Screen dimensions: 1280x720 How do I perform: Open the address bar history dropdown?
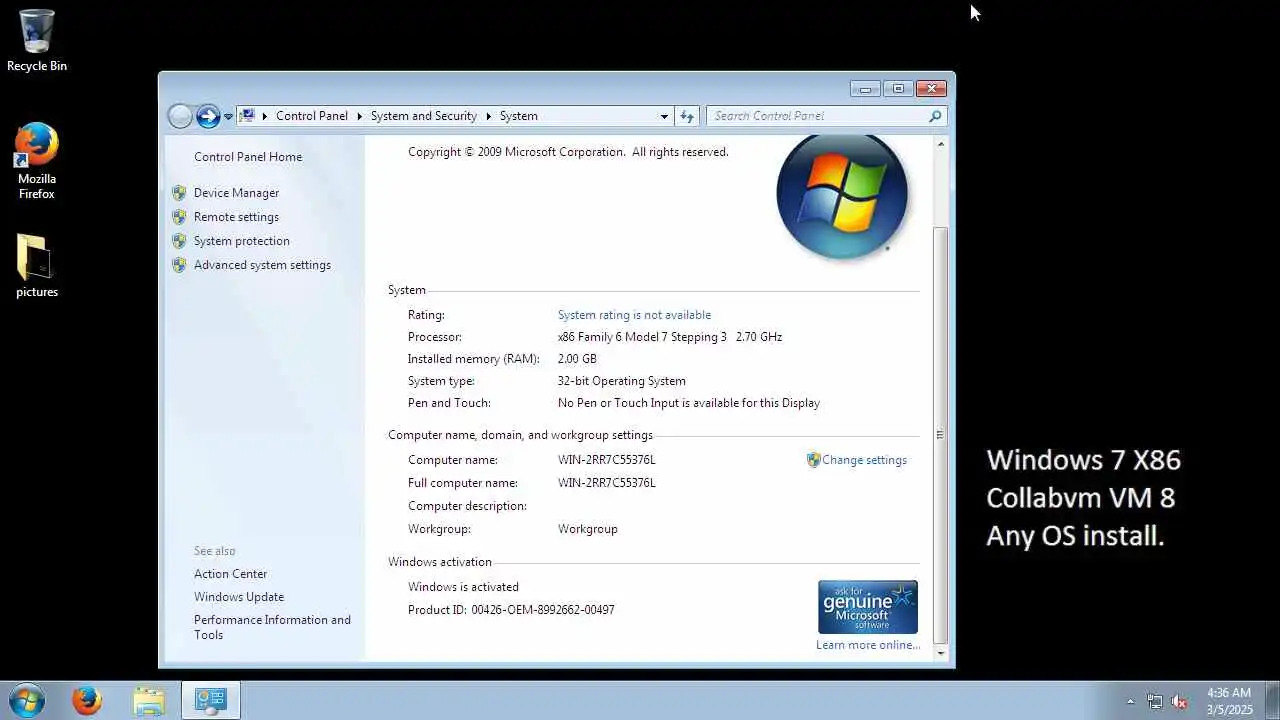pyautogui.click(x=664, y=116)
